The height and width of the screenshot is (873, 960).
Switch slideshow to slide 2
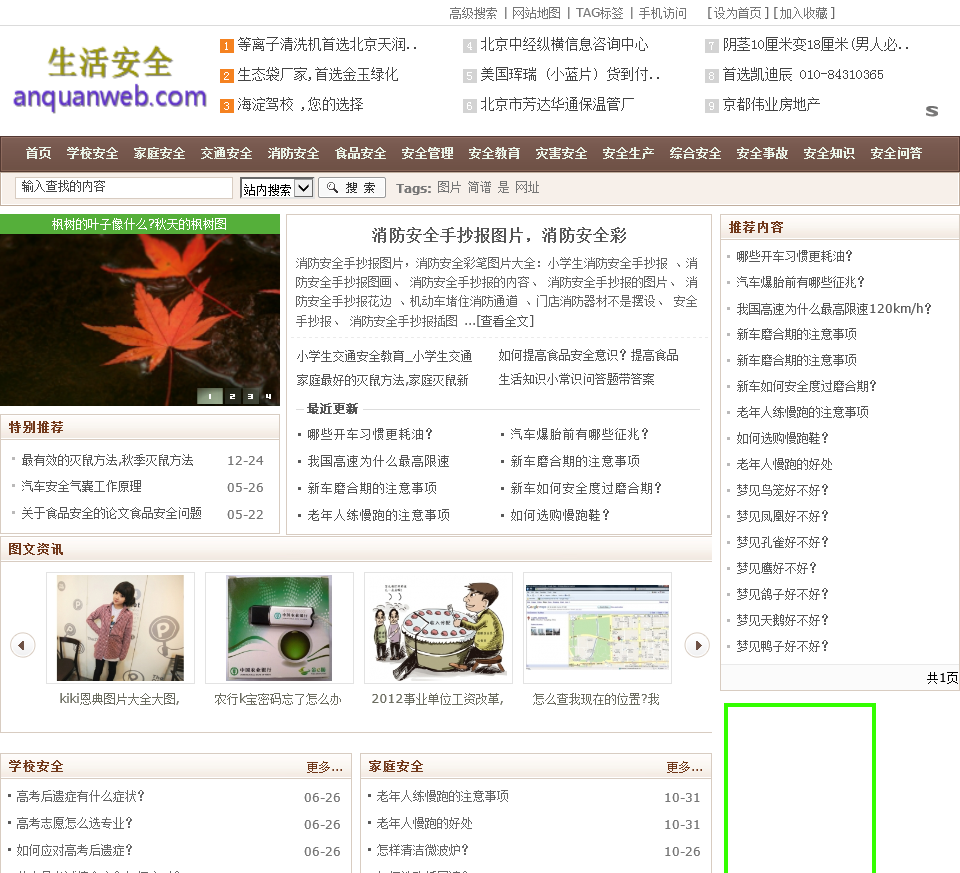click(x=232, y=396)
